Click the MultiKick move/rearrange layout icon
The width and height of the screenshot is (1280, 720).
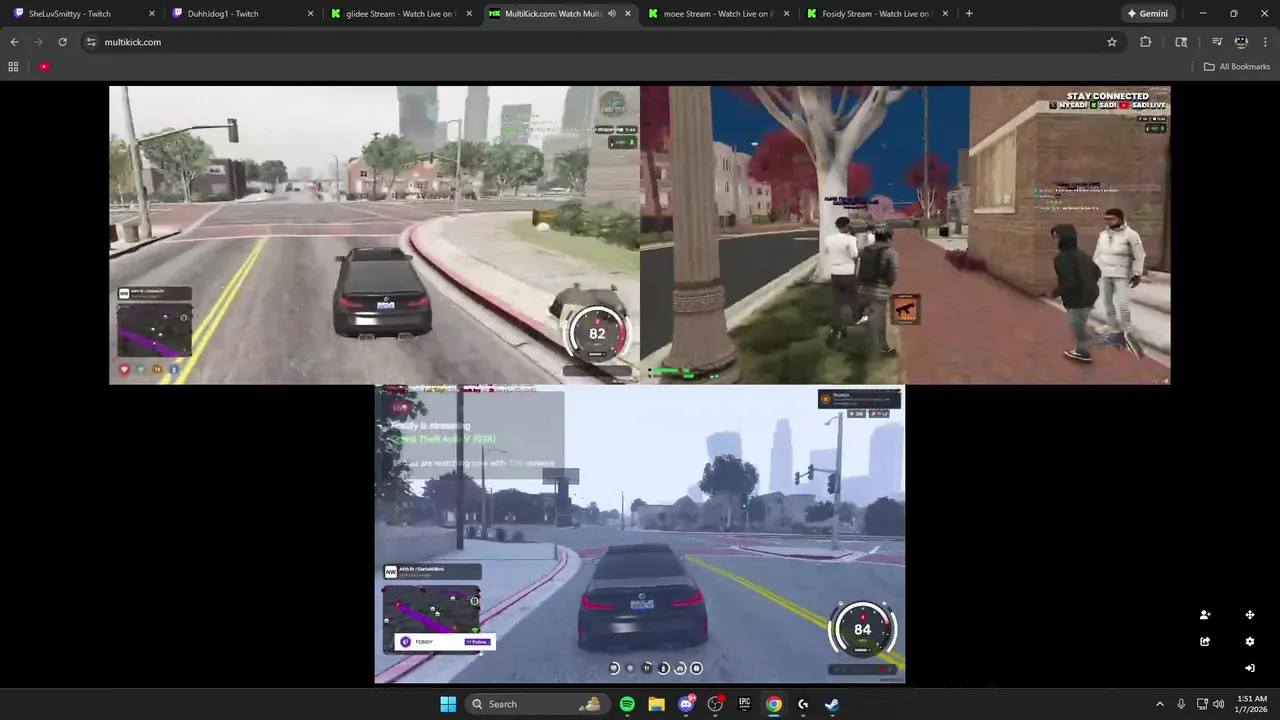tap(1249, 615)
